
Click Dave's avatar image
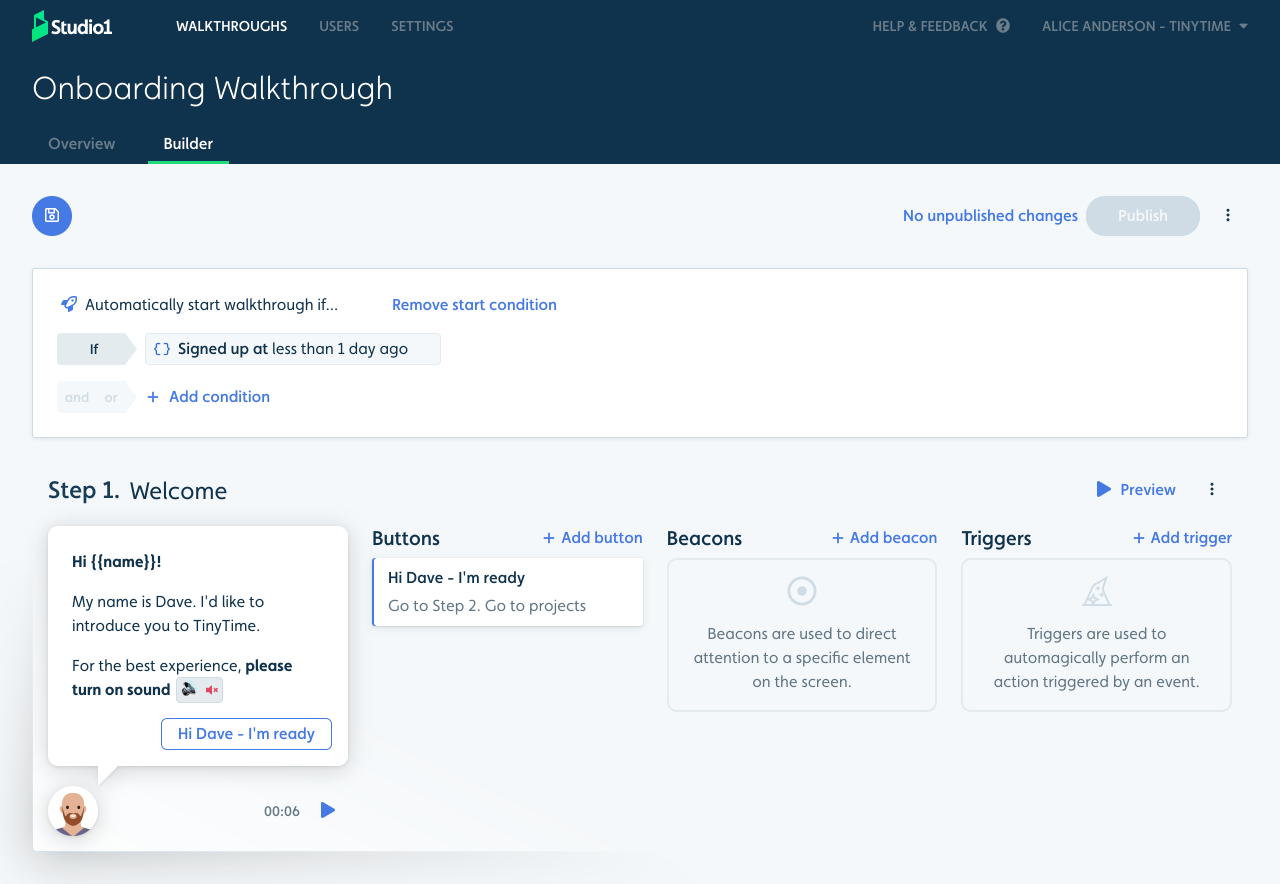pyautogui.click(x=73, y=811)
